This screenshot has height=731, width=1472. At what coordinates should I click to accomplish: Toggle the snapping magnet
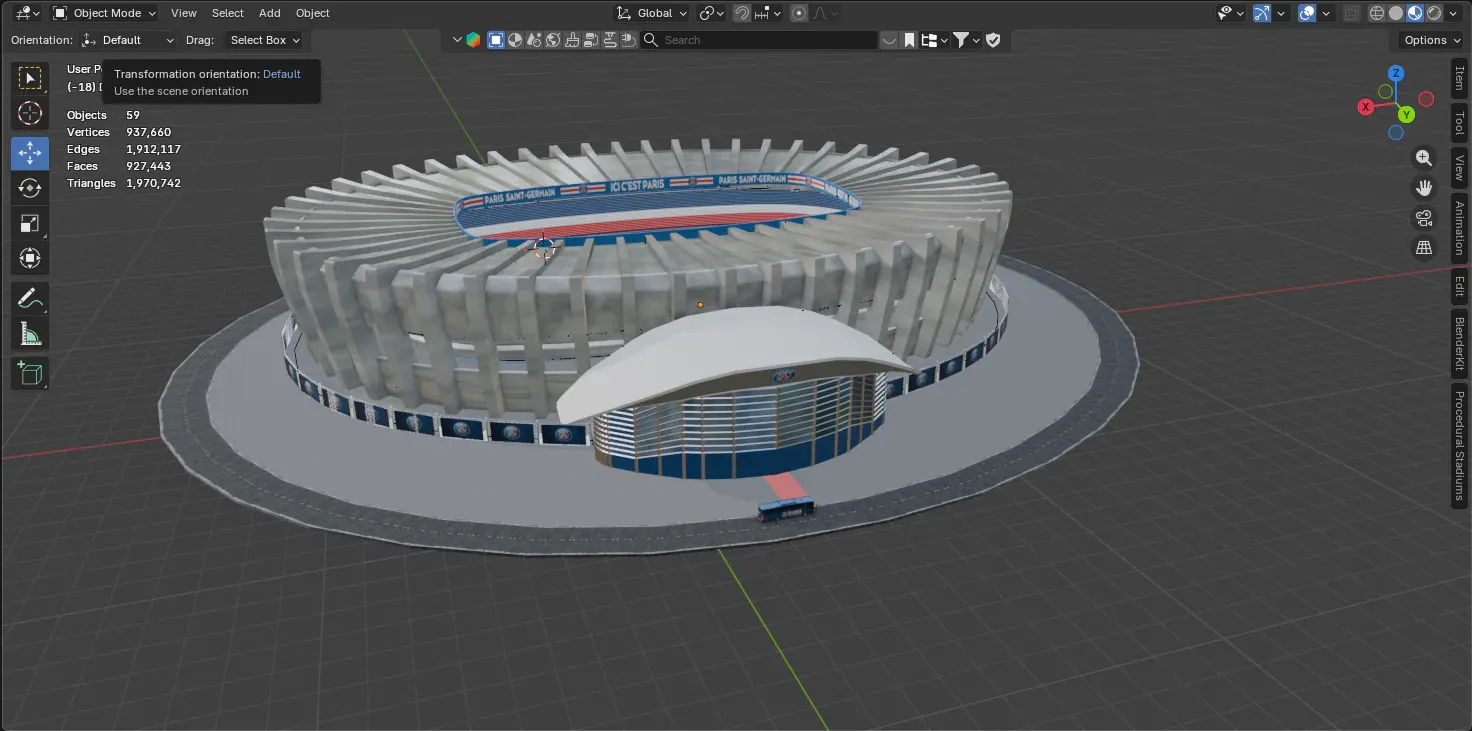click(742, 13)
